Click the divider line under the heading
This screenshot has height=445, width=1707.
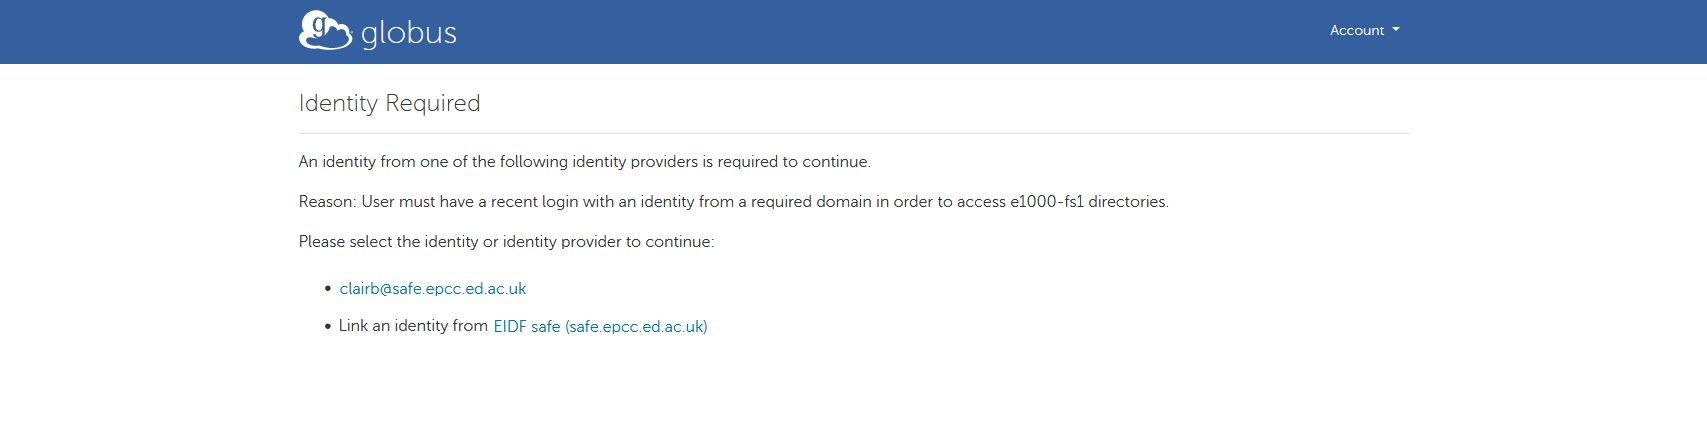853,133
